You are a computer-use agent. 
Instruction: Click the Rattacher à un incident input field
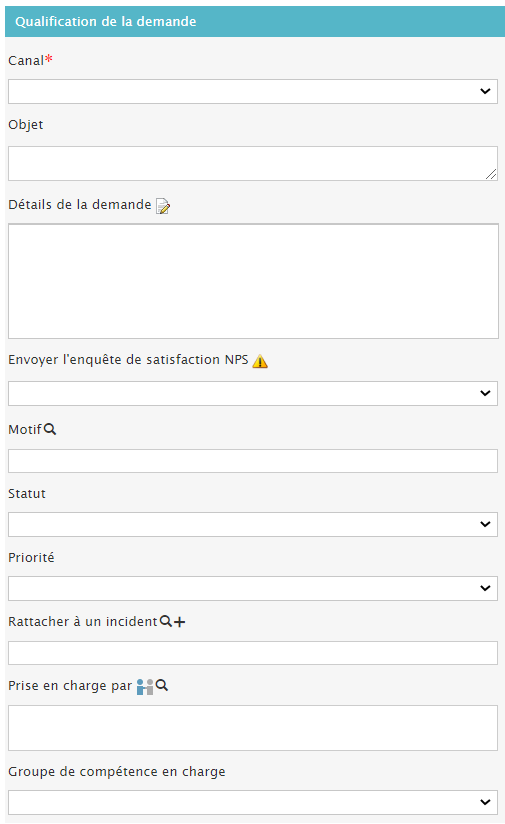[x=253, y=653]
